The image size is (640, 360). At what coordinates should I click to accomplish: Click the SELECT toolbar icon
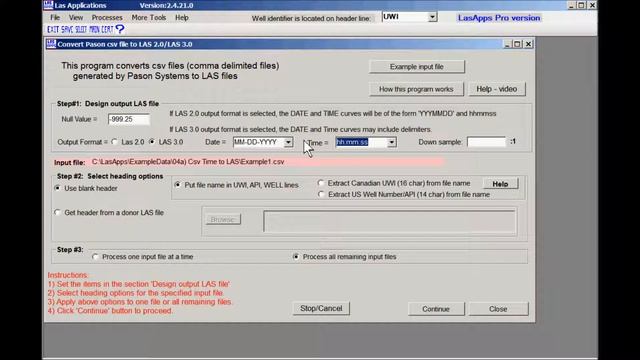[81, 29]
